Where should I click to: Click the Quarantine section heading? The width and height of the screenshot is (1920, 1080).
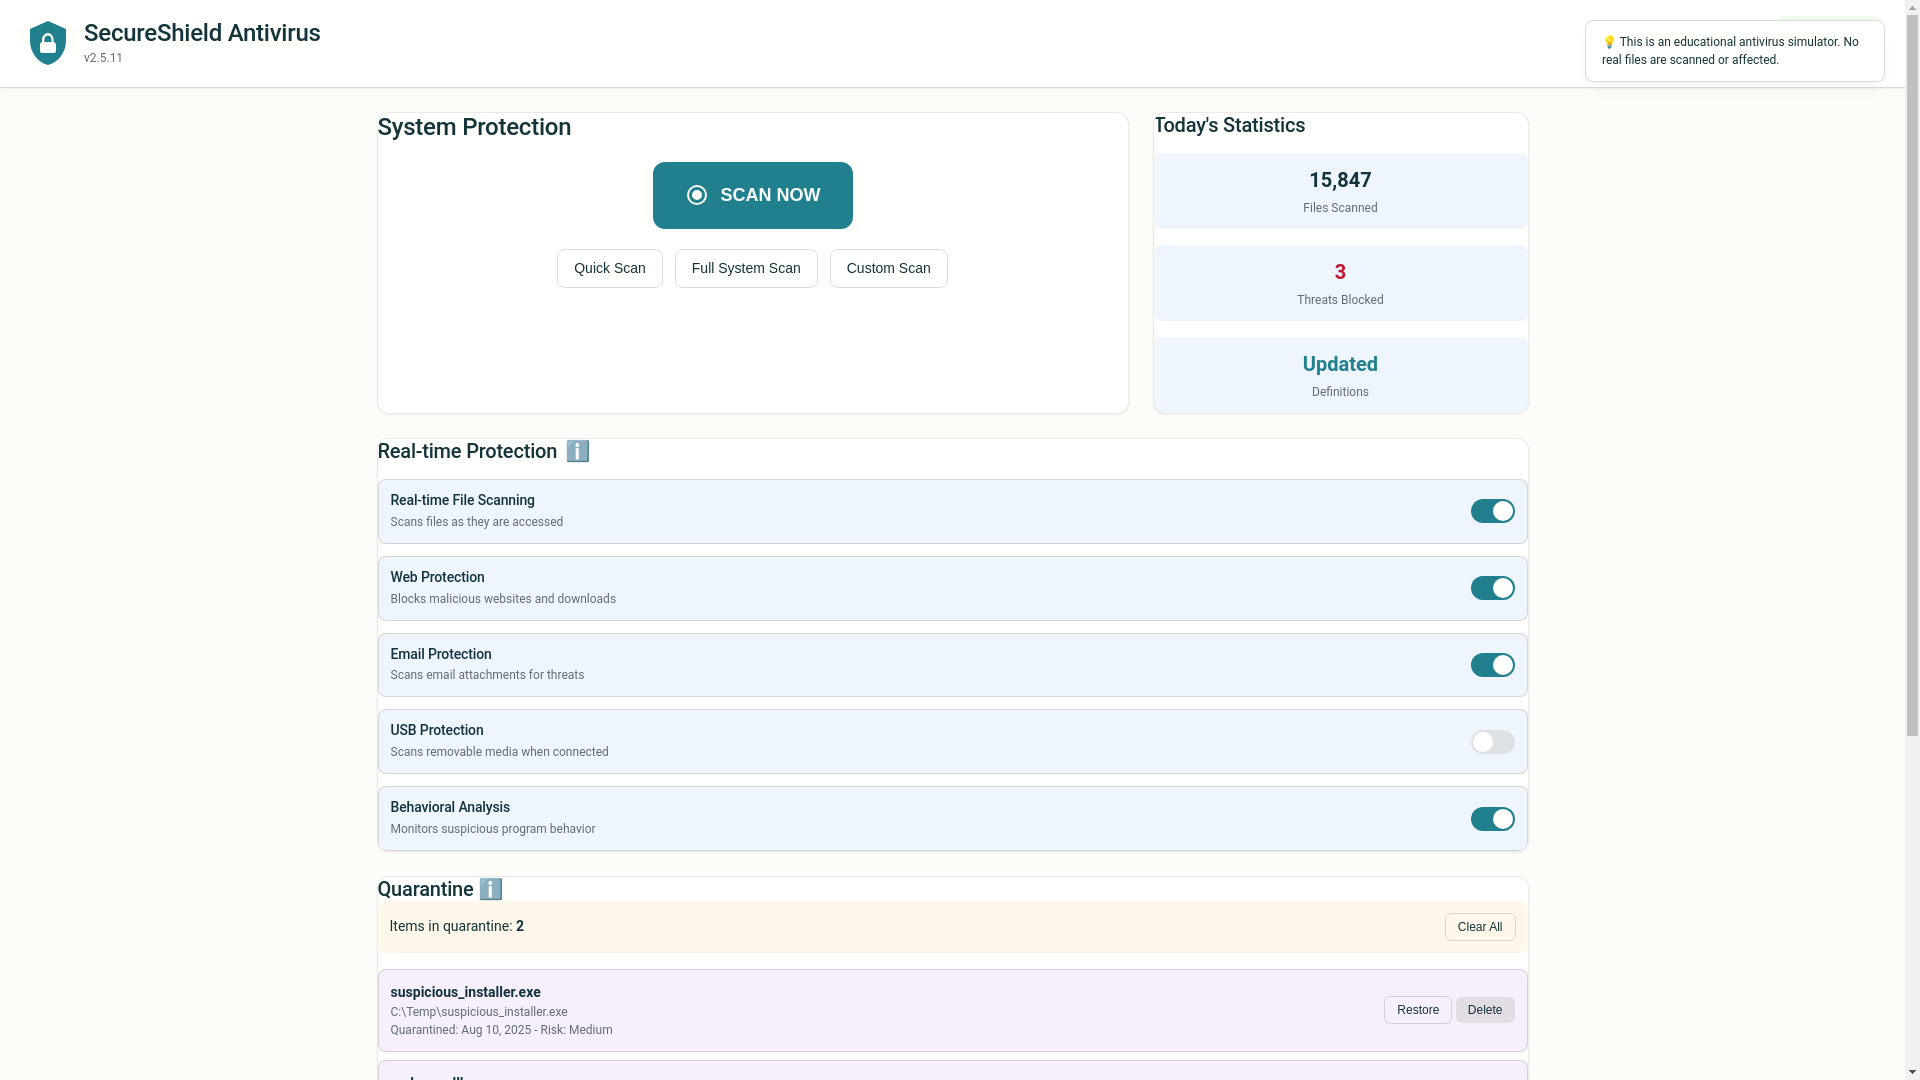[x=426, y=889]
